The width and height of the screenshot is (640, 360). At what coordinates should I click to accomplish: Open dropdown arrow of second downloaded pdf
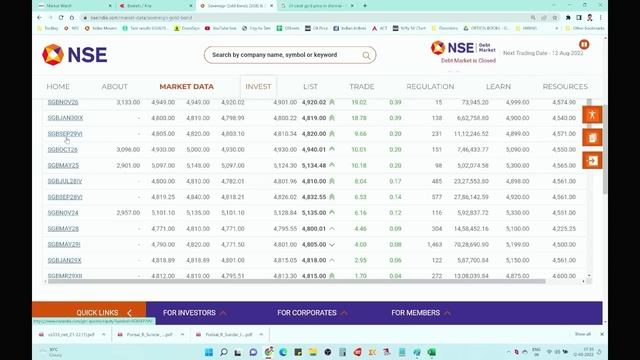click(x=182, y=334)
